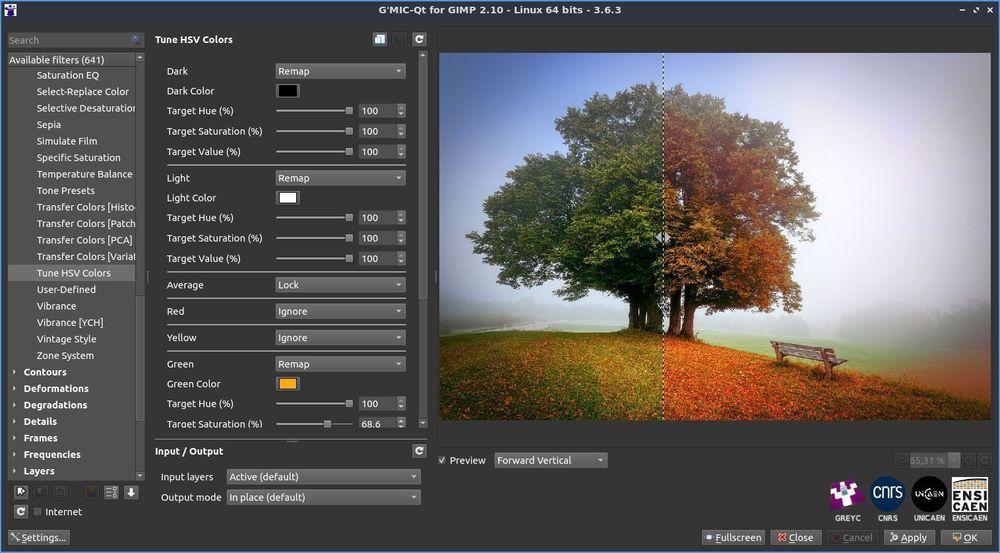
Task: Click the G'MIC window icon in title bar
Action: (10, 10)
